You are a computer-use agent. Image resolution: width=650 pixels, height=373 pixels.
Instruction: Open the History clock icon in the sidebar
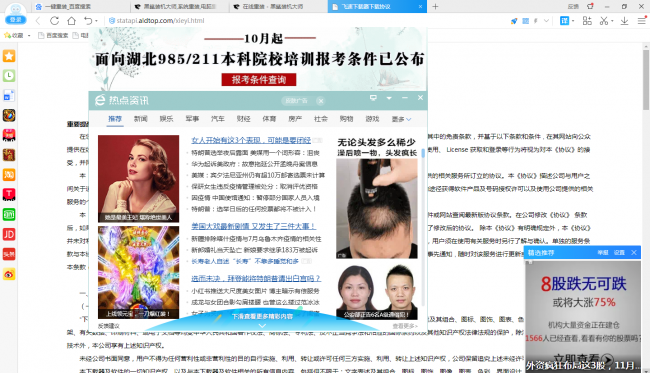point(9,76)
